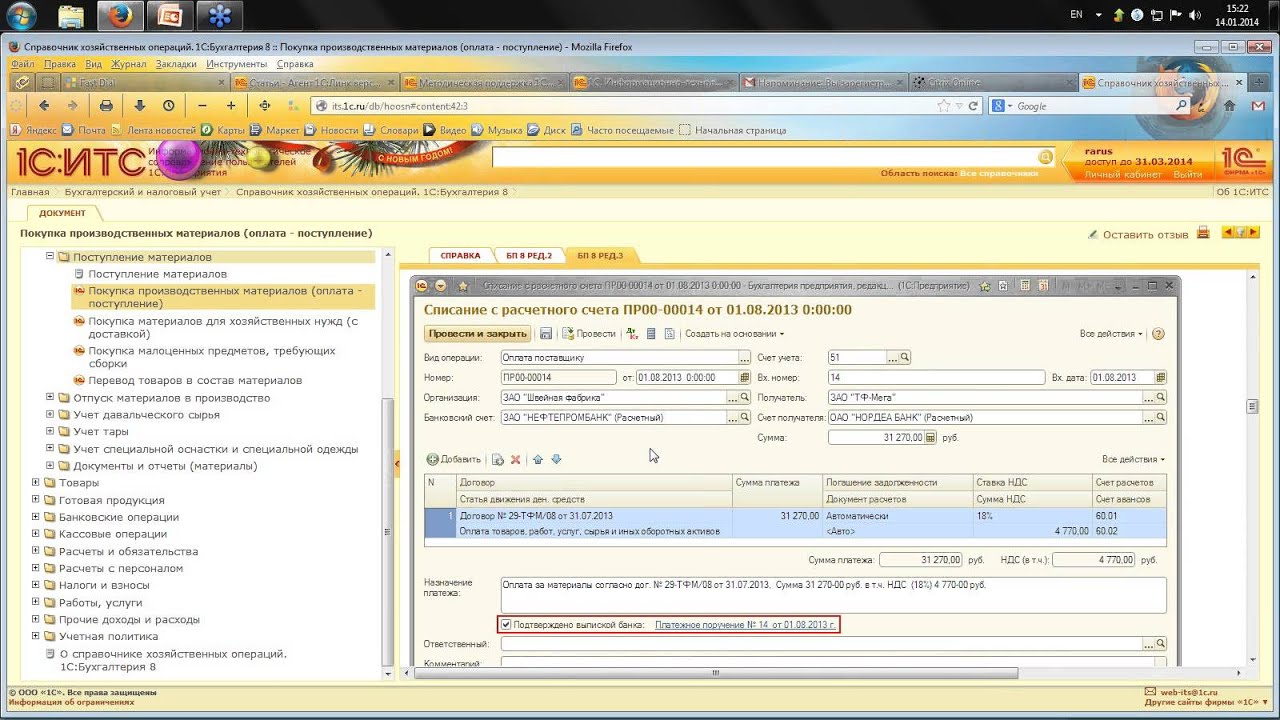Expand the Товары tree folder

pos(35,483)
